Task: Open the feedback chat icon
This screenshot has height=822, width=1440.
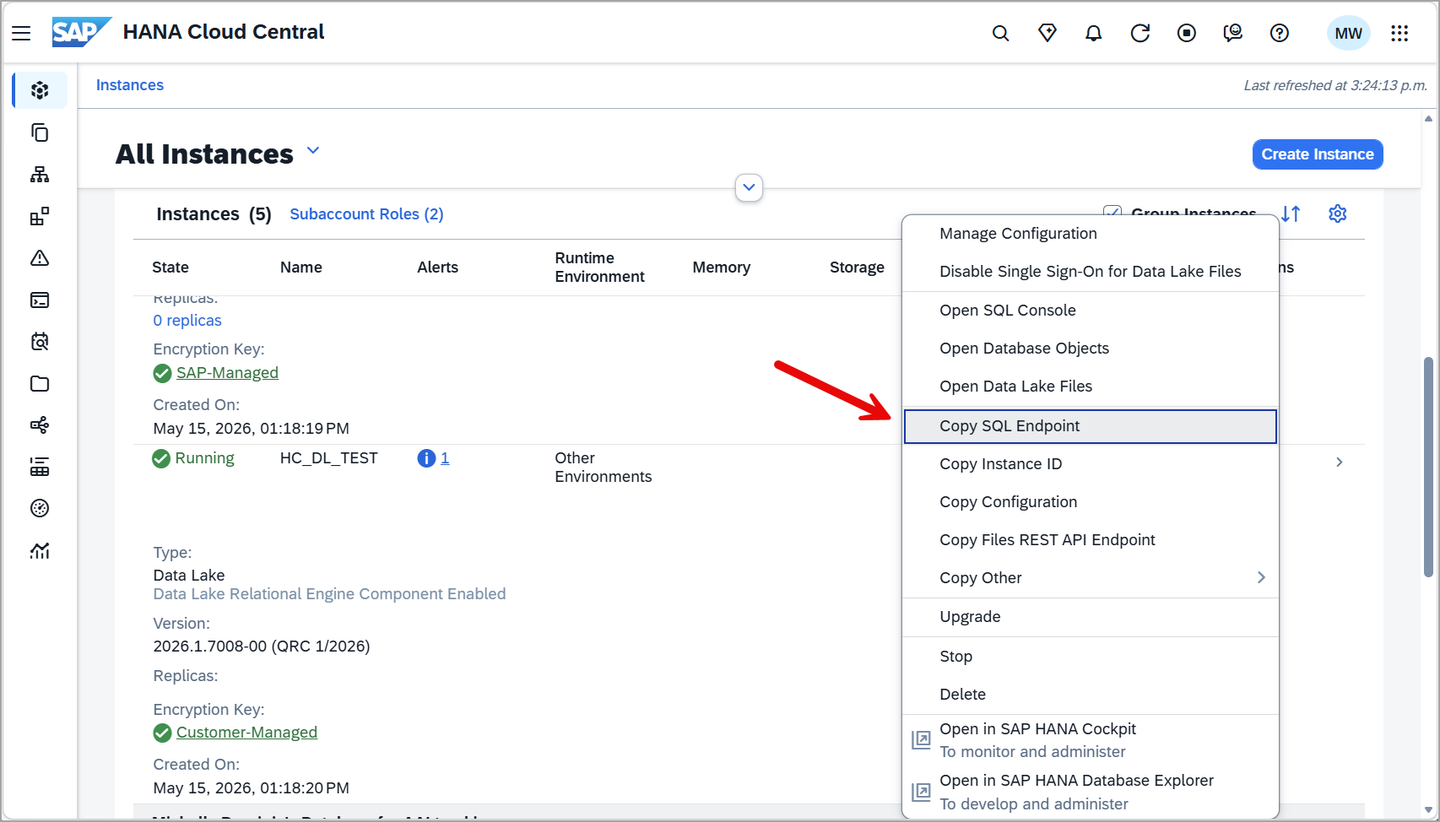Action: (x=1233, y=33)
